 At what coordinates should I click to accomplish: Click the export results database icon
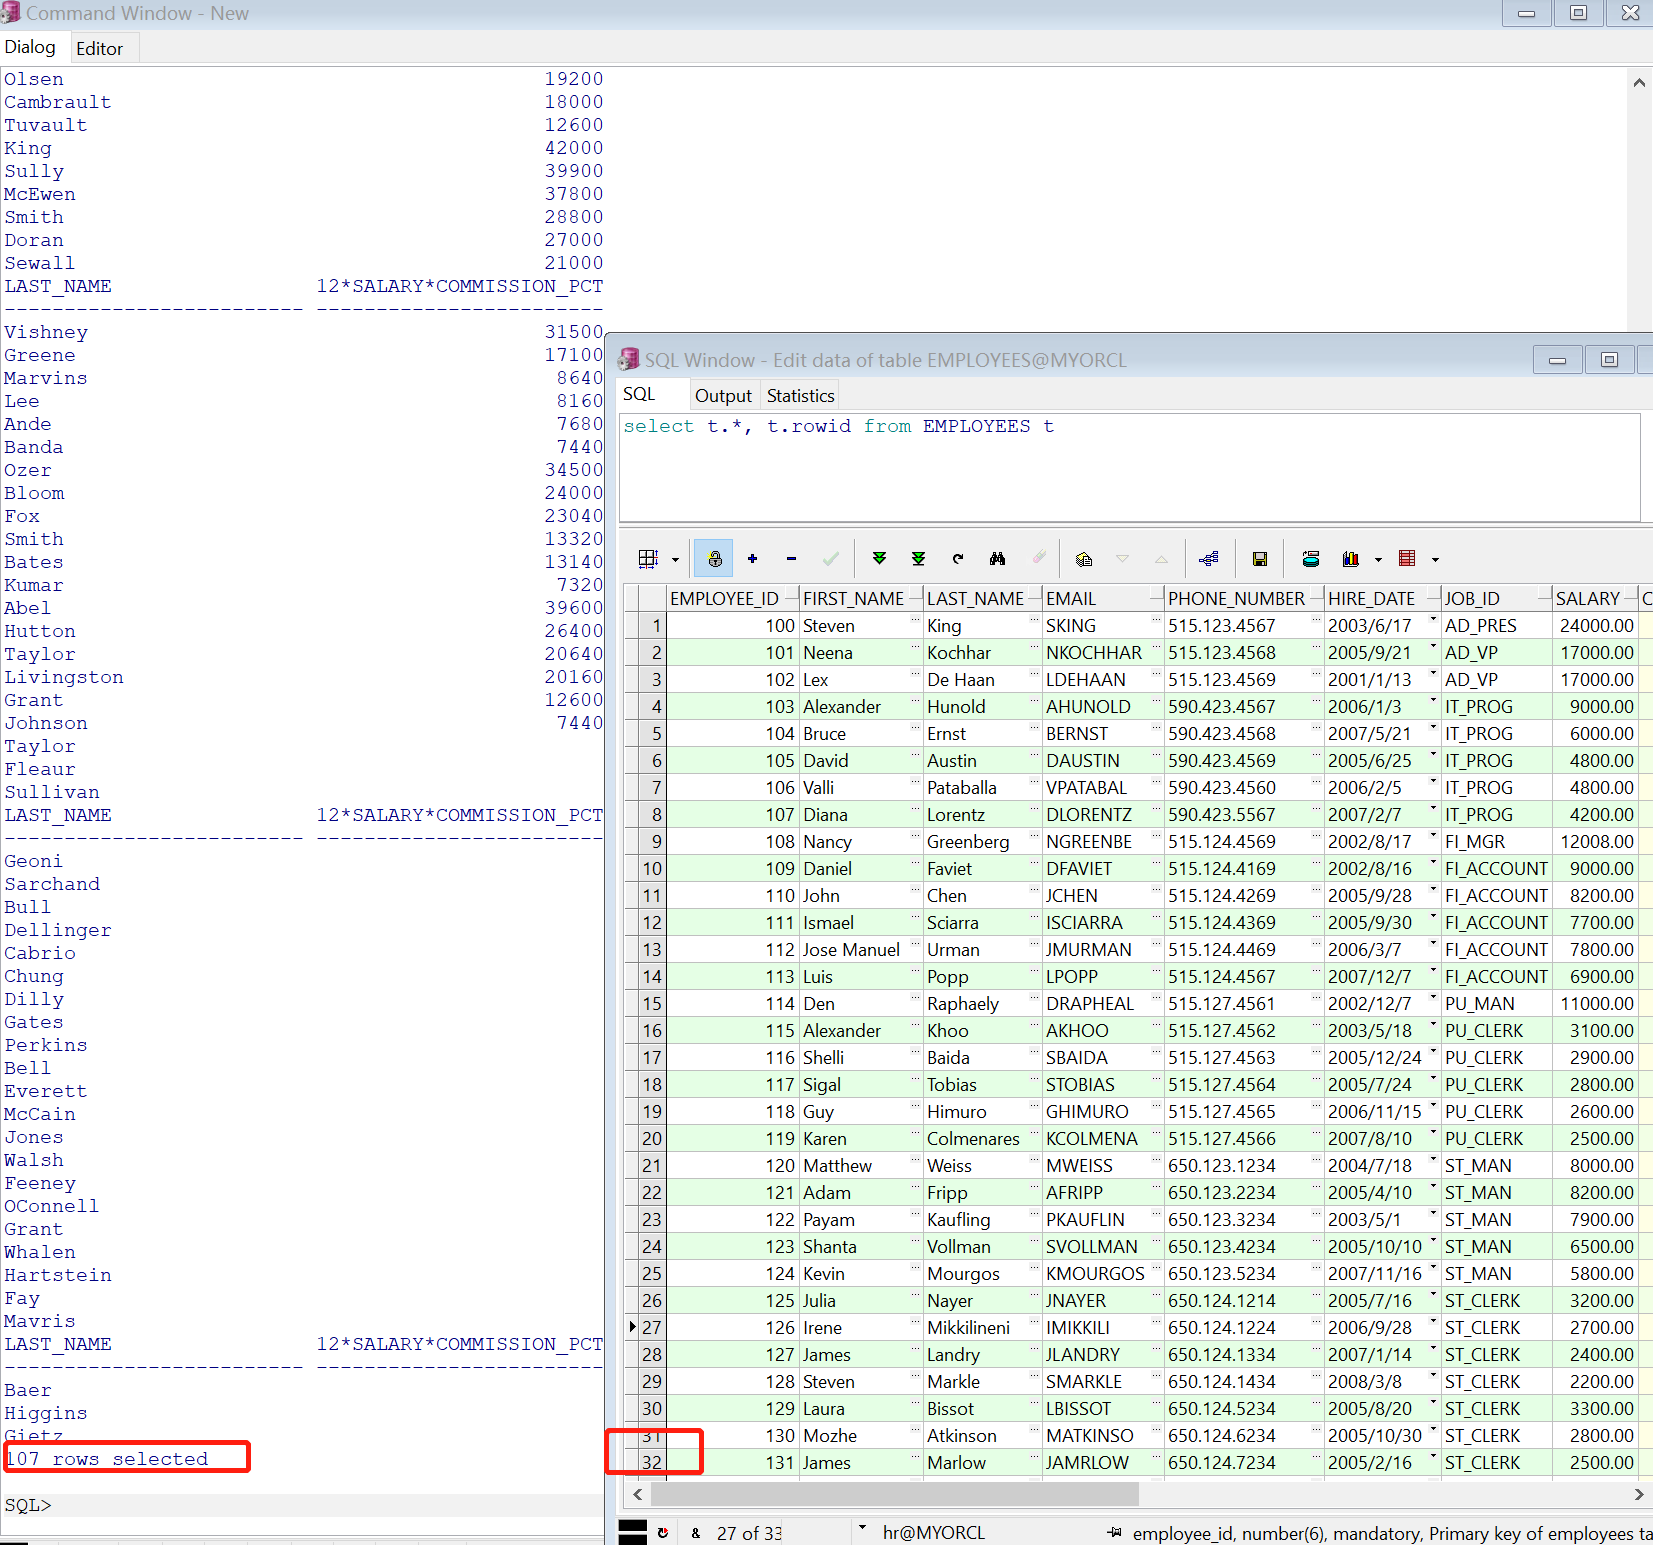1311,559
